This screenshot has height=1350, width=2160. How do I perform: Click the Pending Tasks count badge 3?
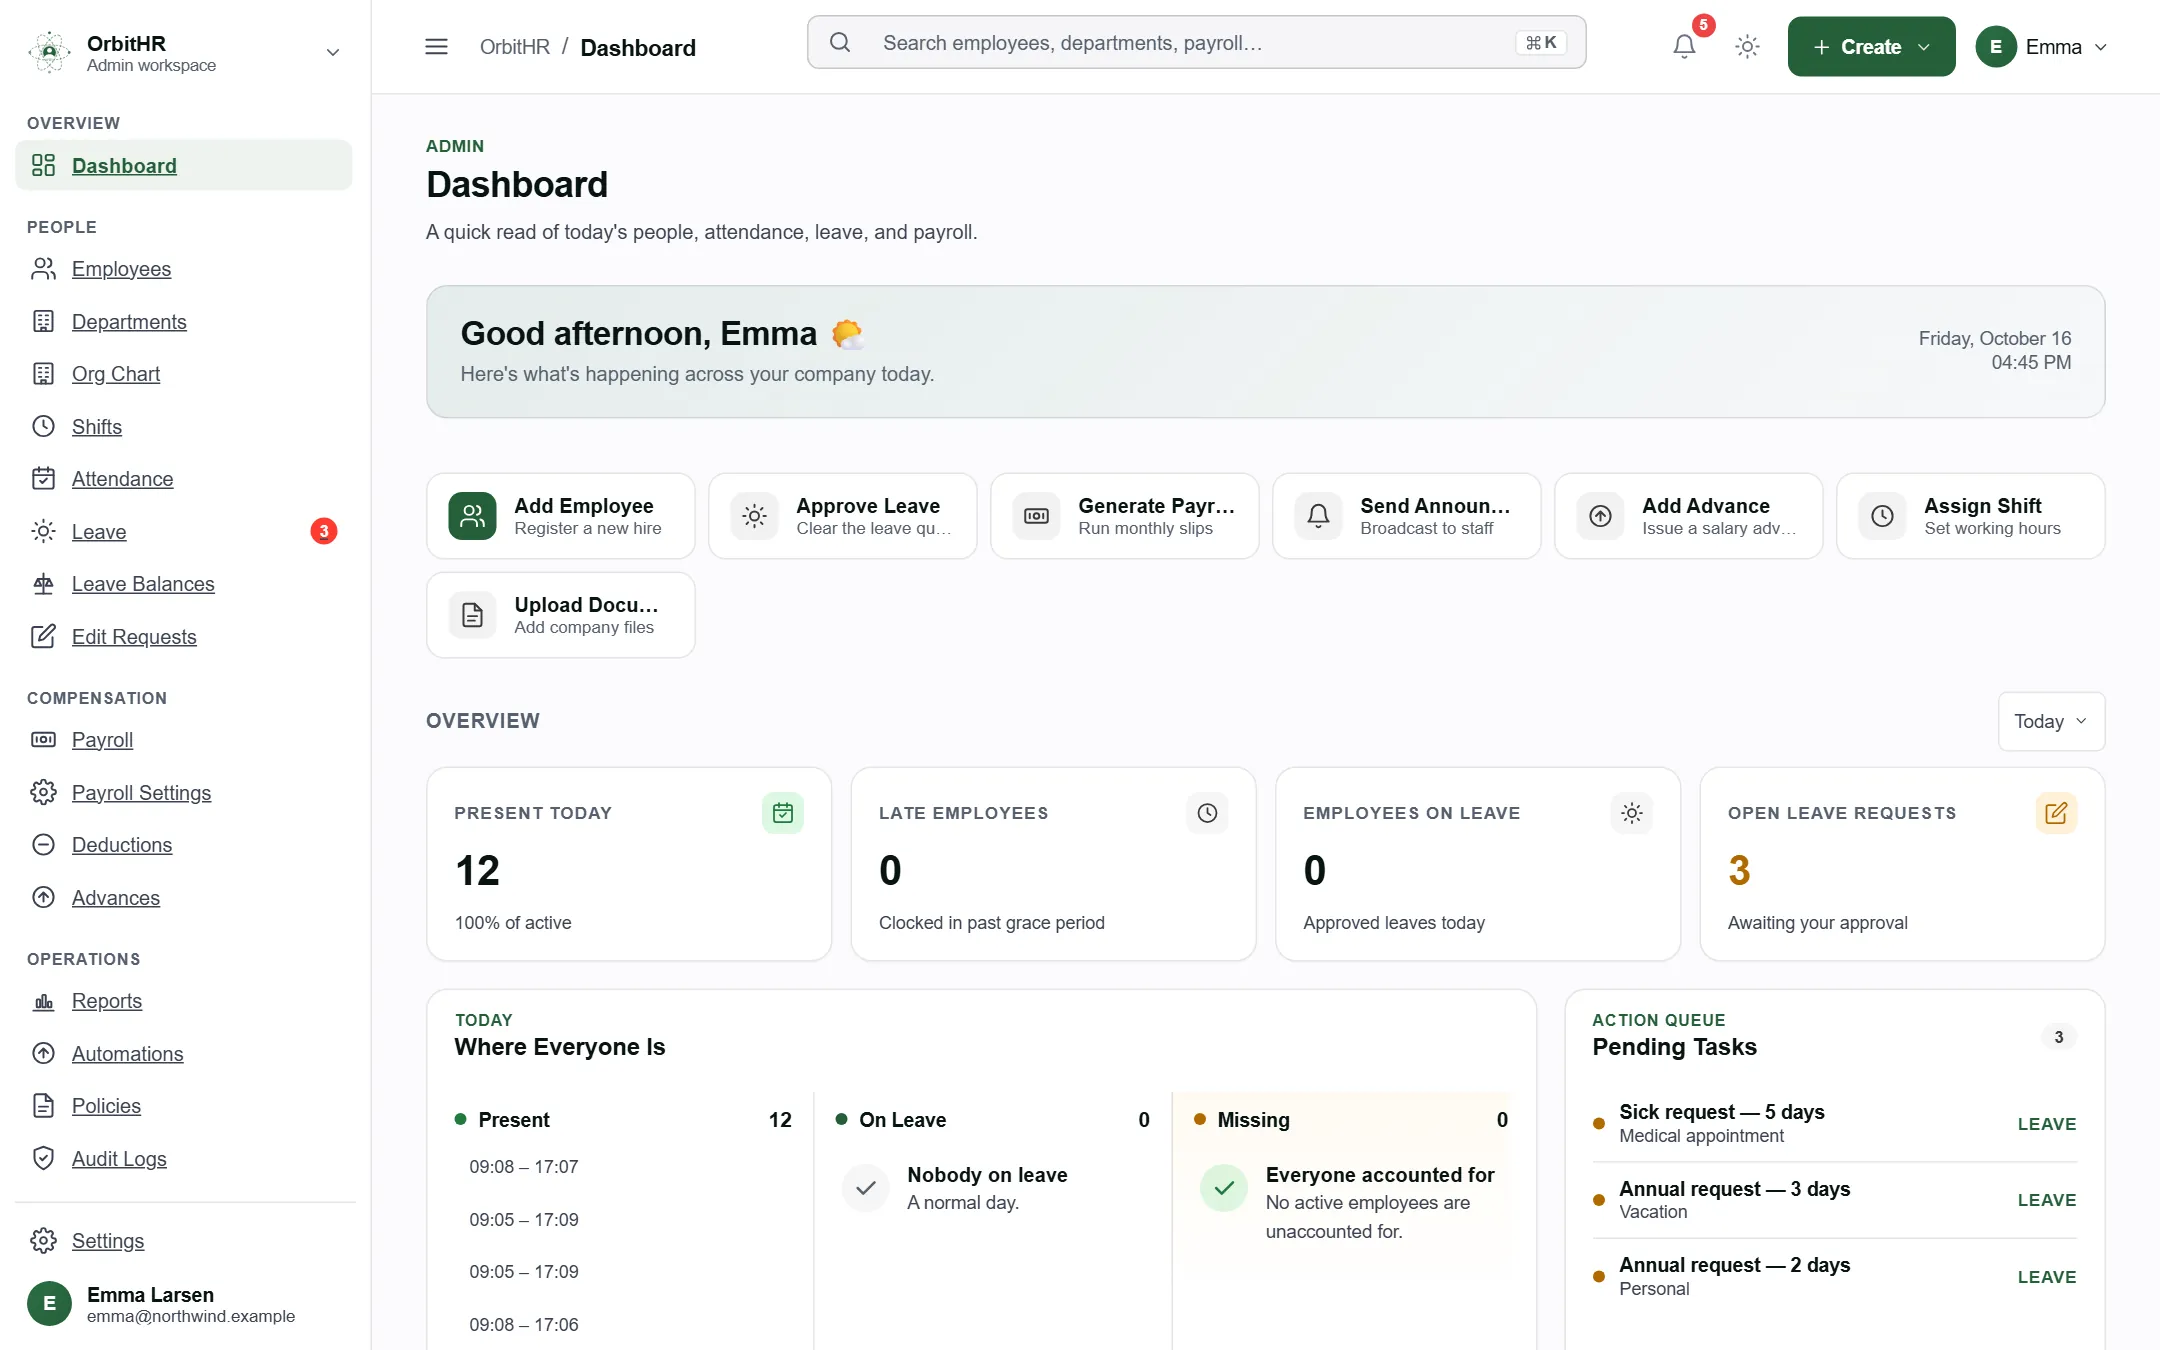click(2058, 1037)
